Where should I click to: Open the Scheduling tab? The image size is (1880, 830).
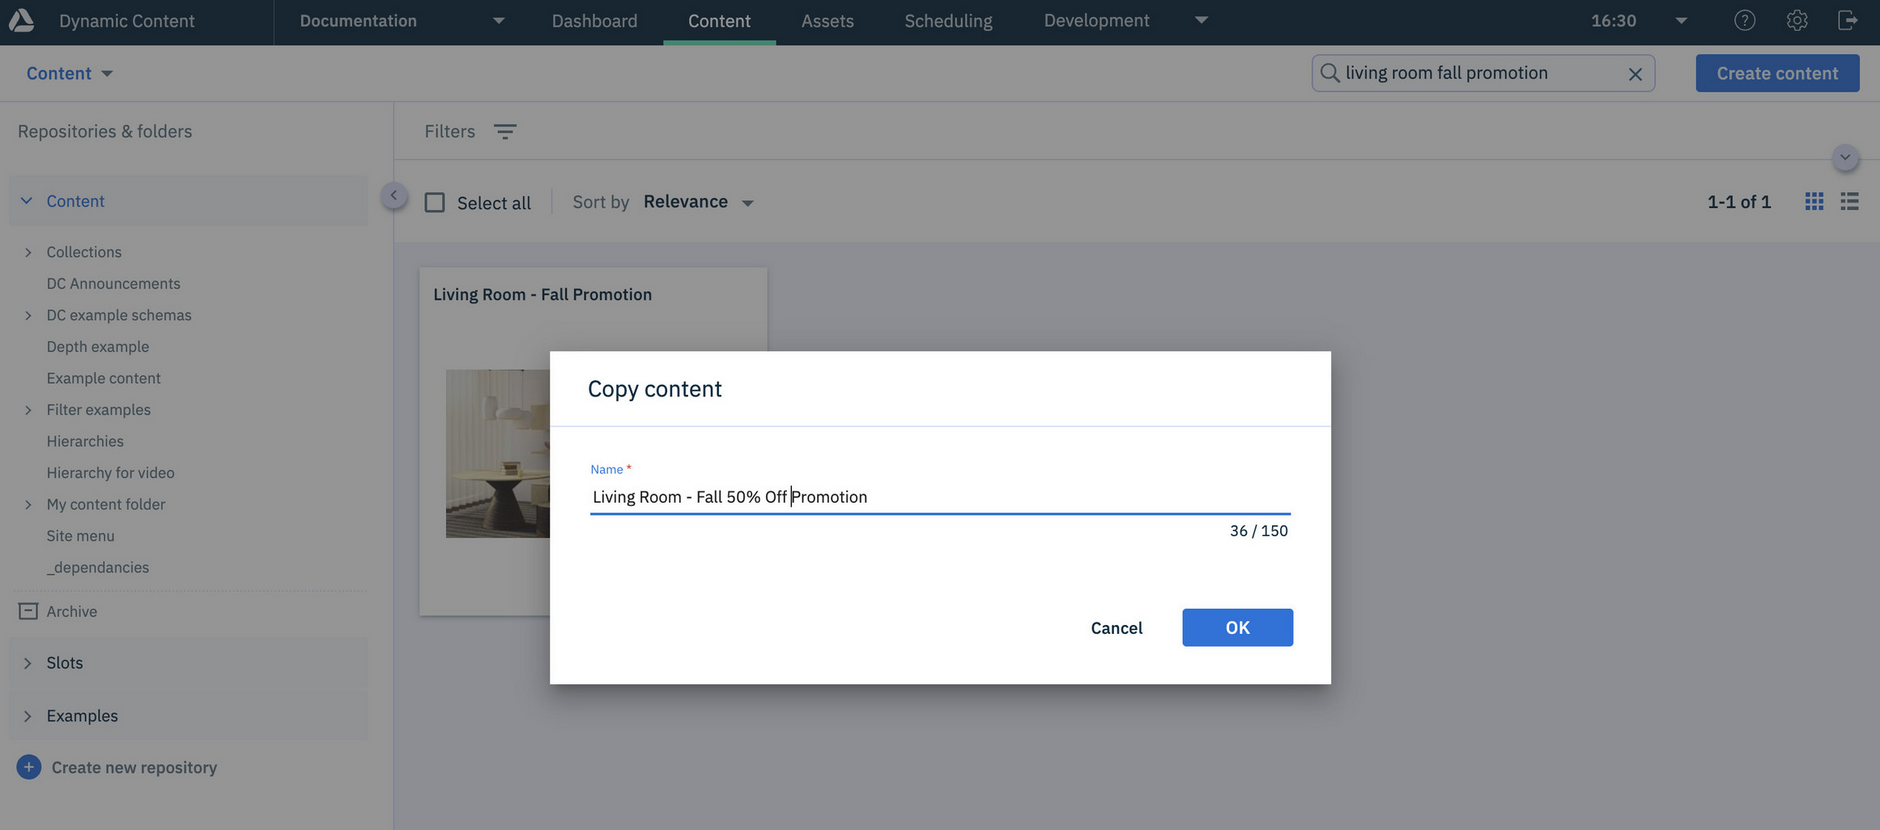pyautogui.click(x=948, y=21)
